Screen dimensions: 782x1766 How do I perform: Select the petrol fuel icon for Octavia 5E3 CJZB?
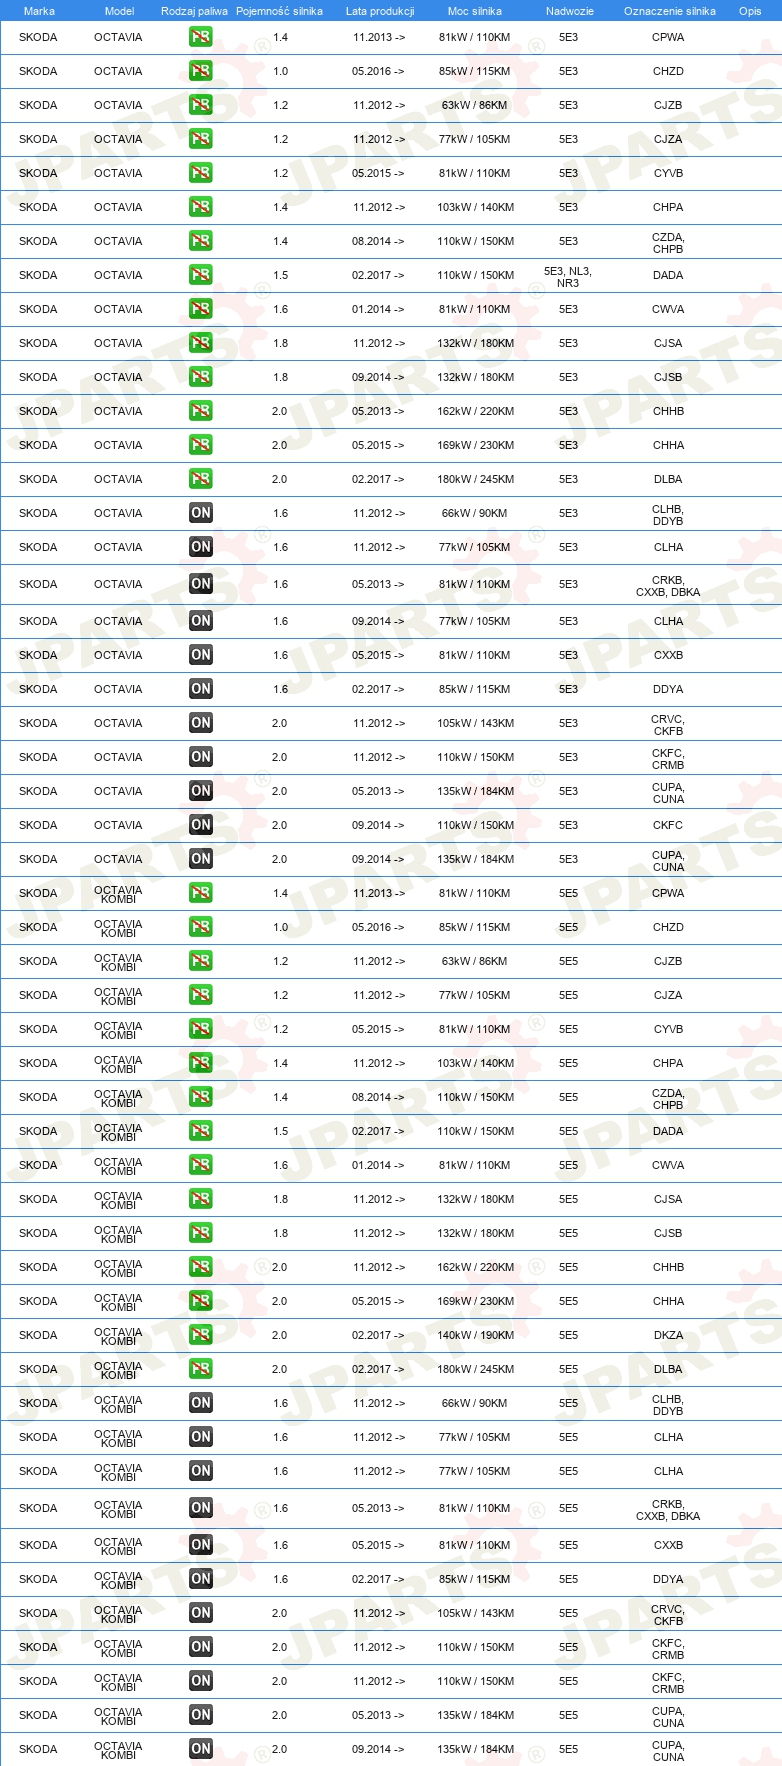(201, 105)
